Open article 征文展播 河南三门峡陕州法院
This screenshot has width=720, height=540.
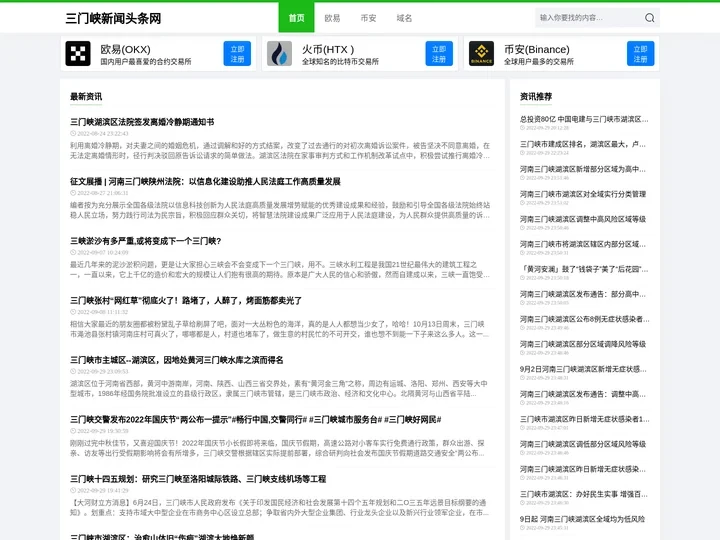[205, 181]
